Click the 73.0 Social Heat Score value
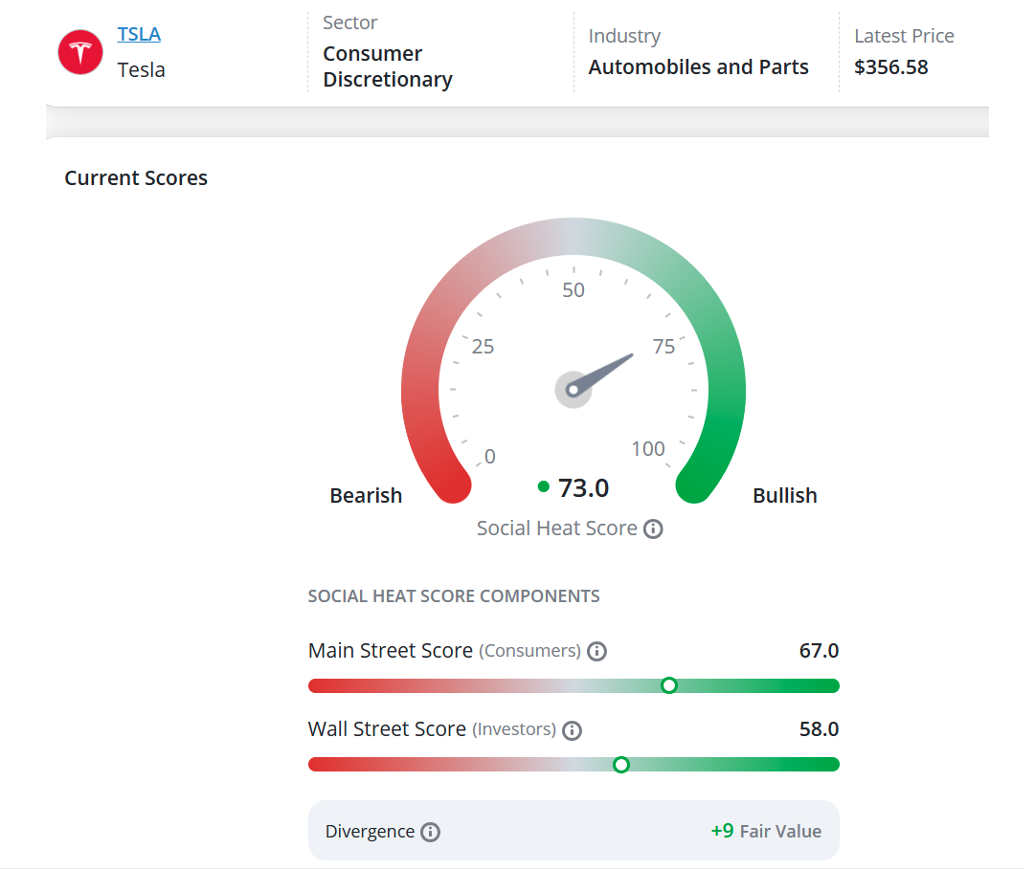This screenshot has height=869, width=1024. (x=583, y=488)
